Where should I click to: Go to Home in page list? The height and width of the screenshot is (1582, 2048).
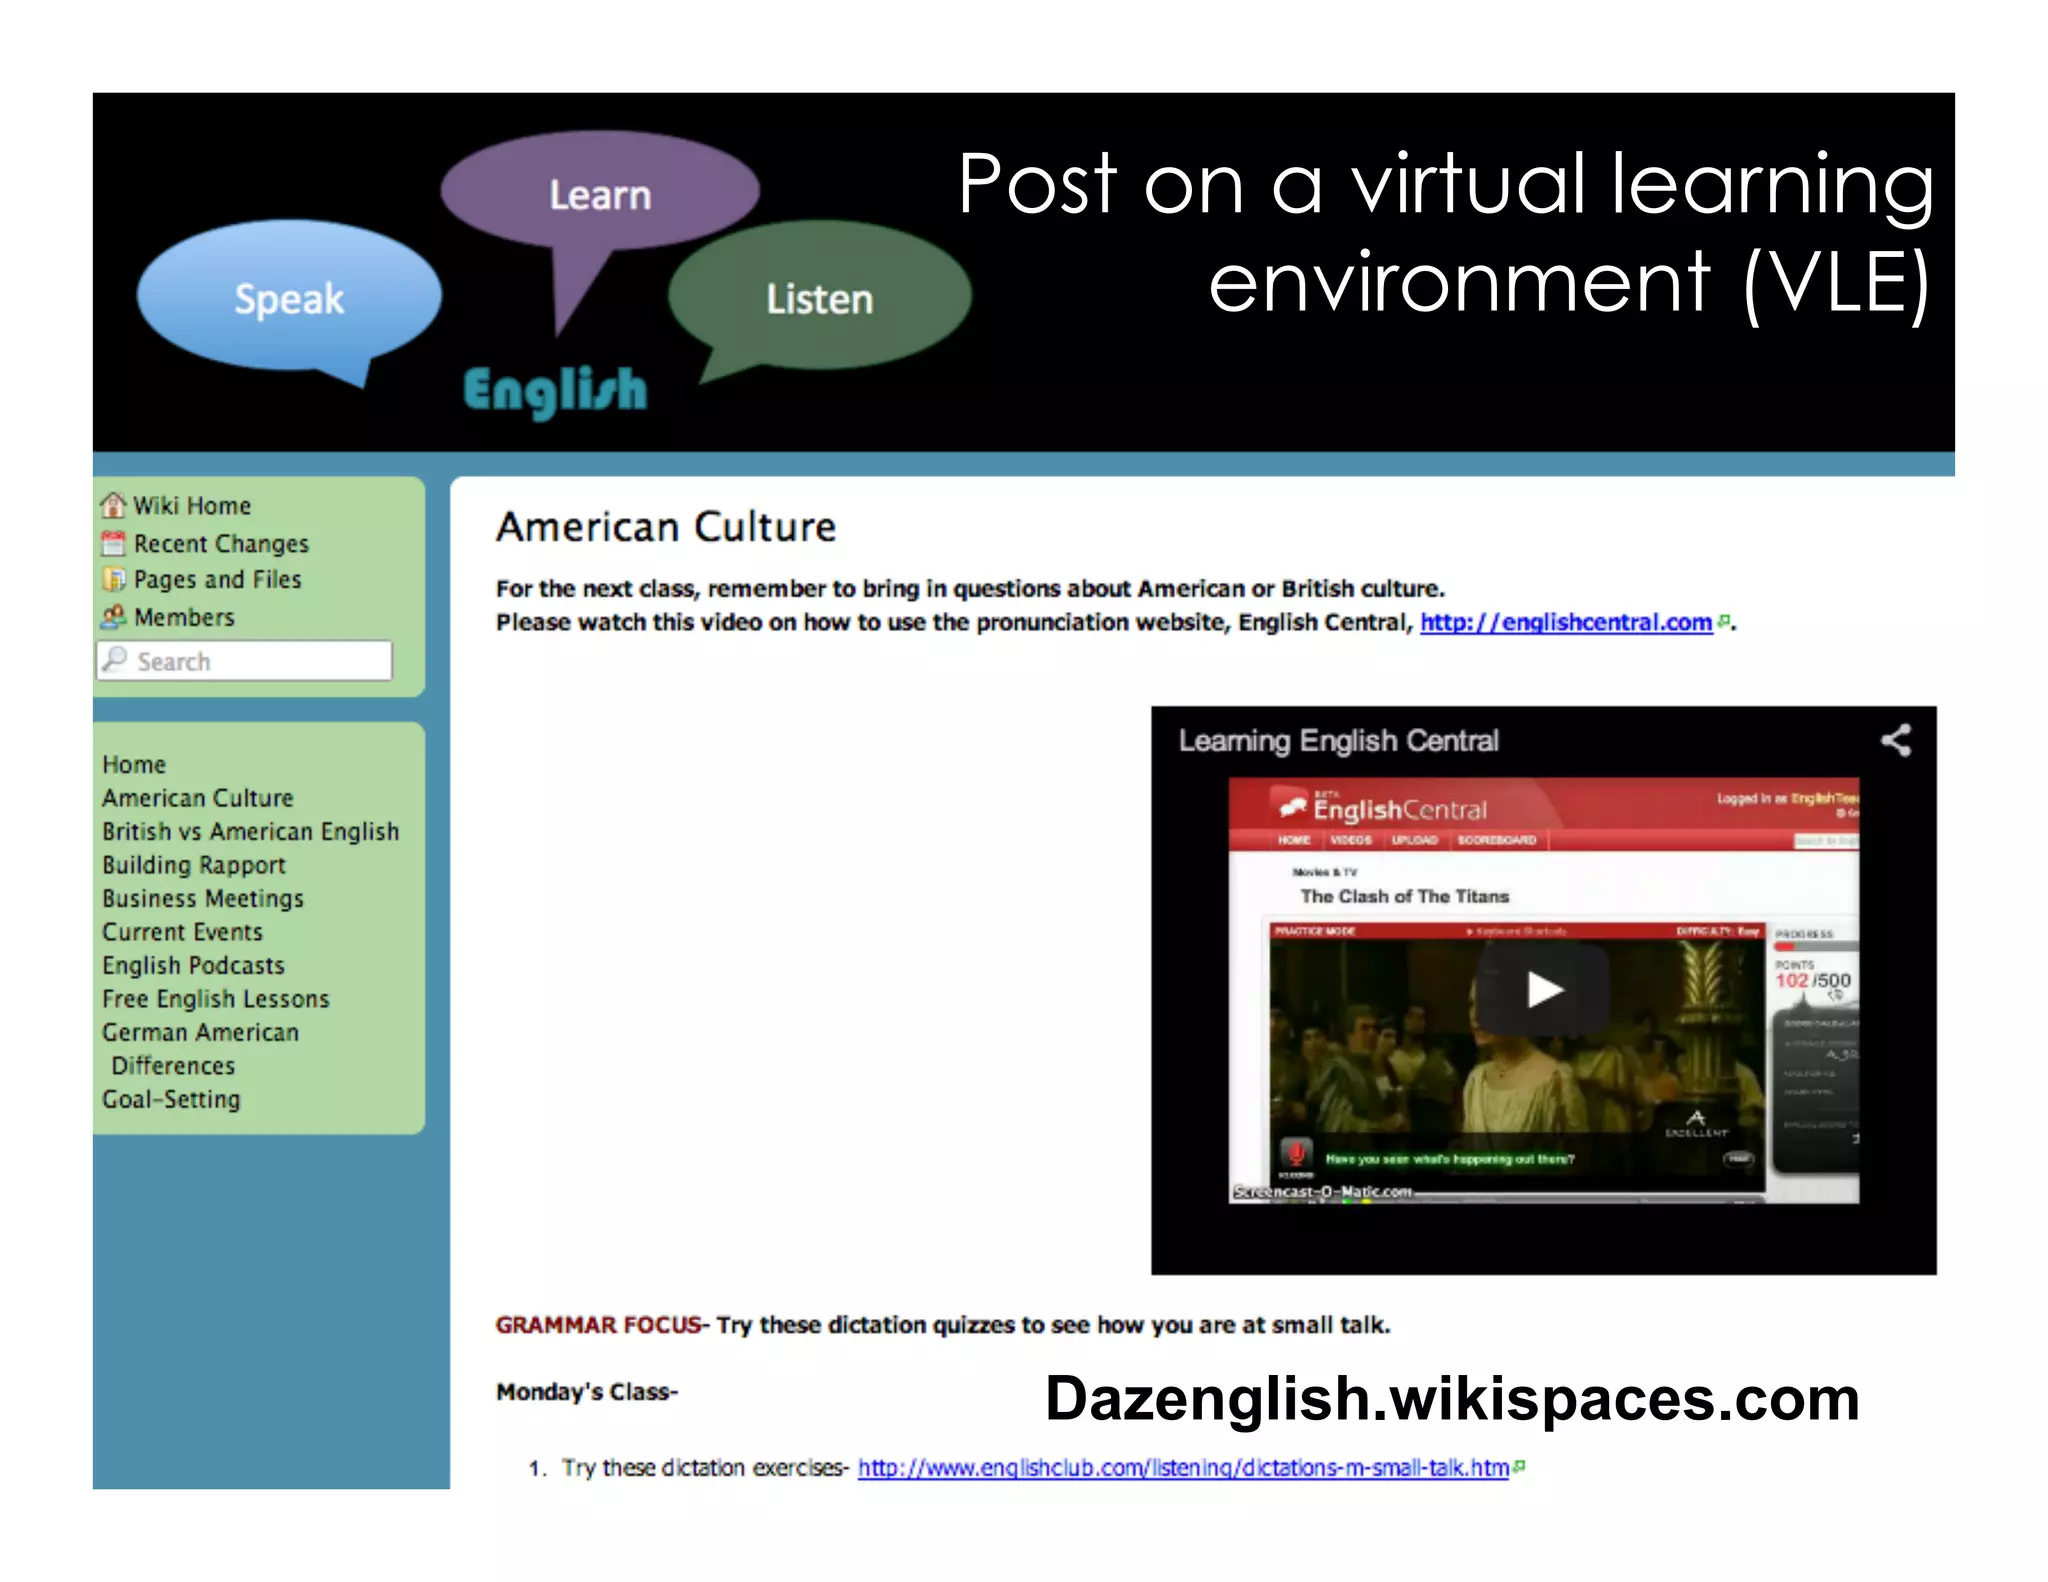point(134,764)
